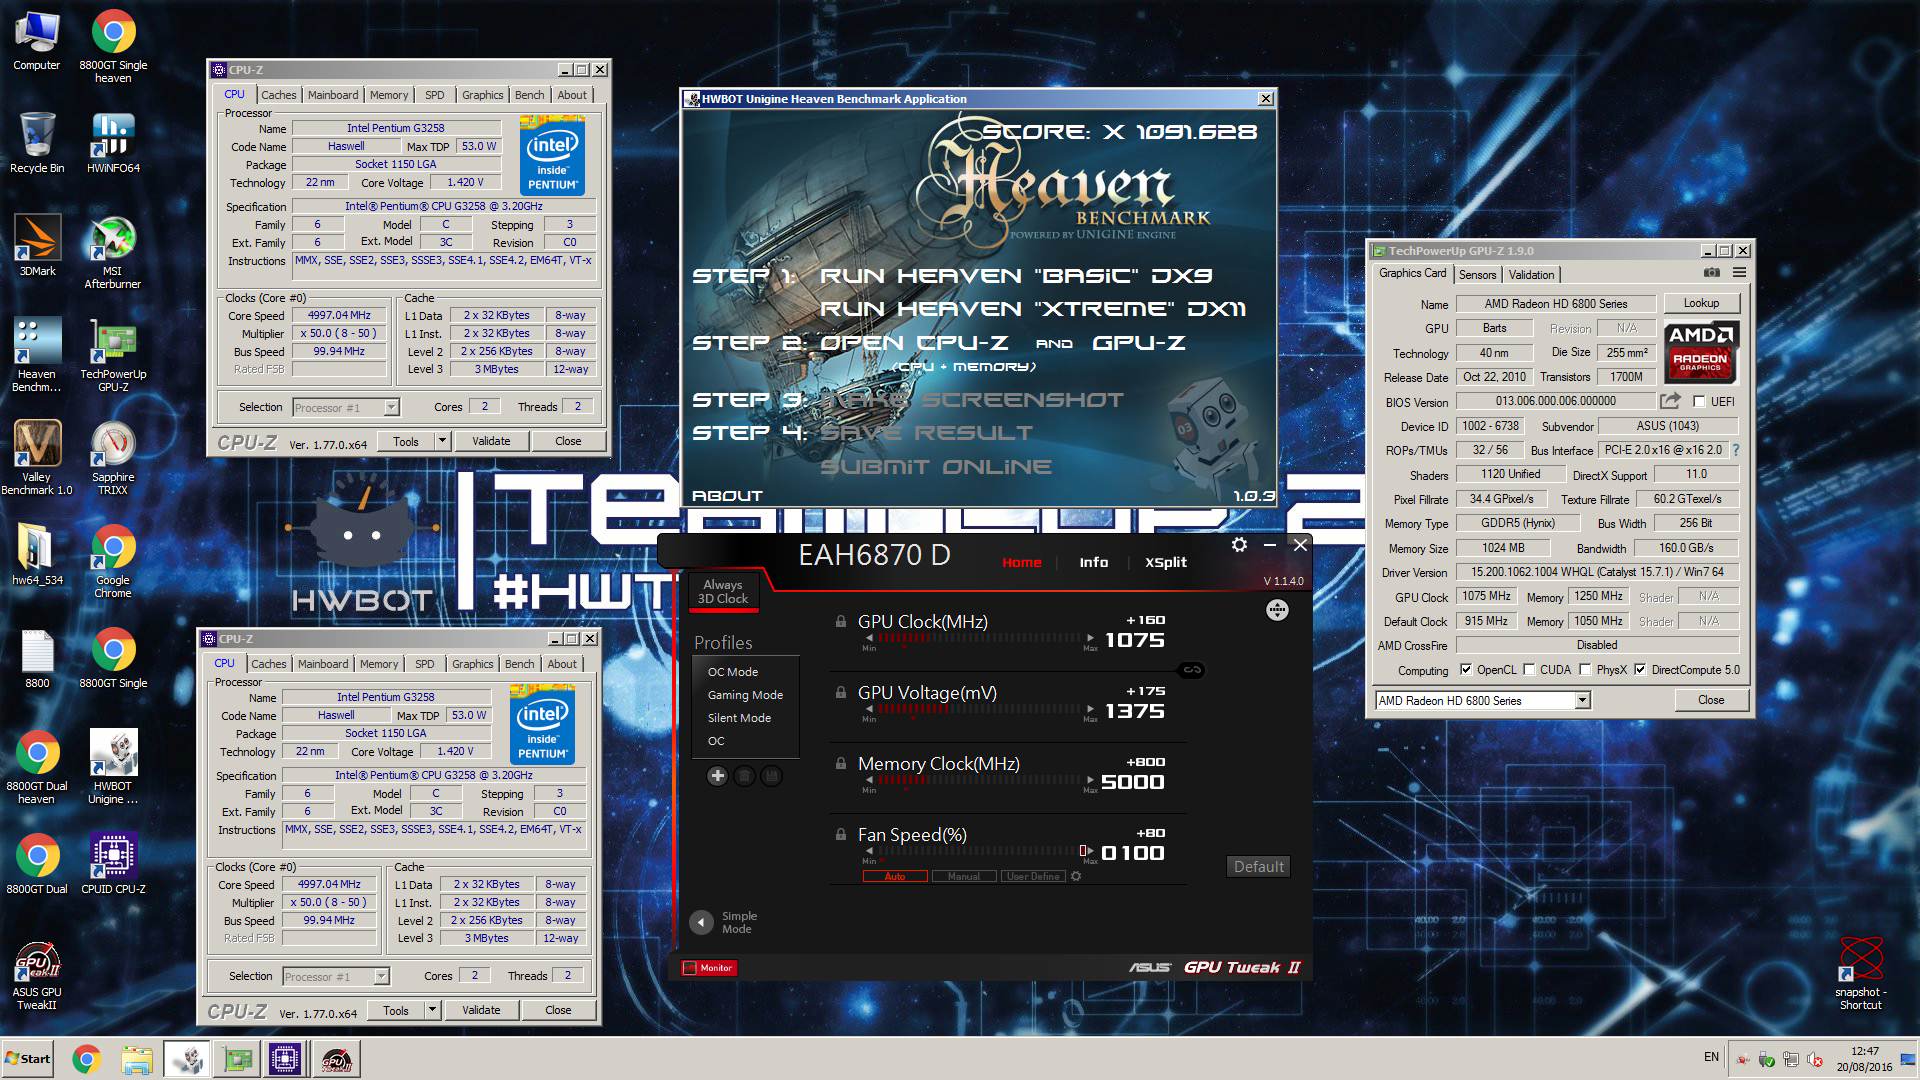Click the Memory Clock lock icon
This screenshot has width=1920, height=1080.
point(841,763)
